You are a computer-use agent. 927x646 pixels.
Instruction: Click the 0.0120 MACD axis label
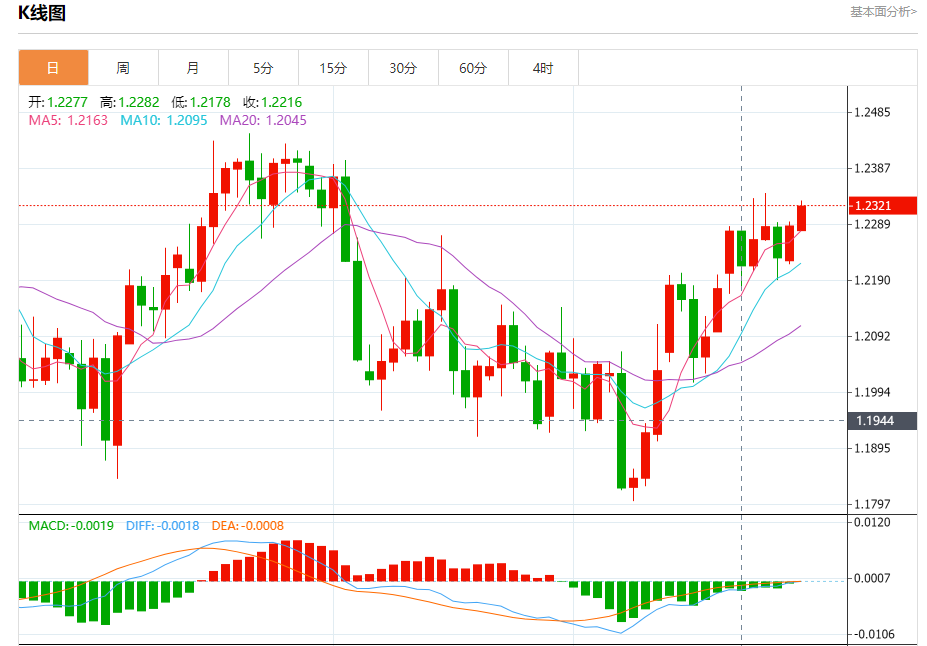(872, 522)
